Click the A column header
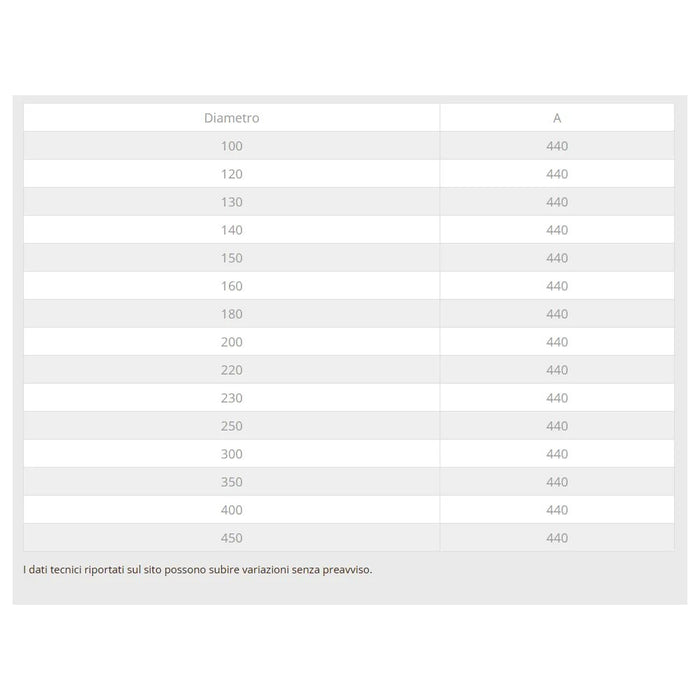Image resolution: width=700 pixels, height=700 pixels. [557, 118]
